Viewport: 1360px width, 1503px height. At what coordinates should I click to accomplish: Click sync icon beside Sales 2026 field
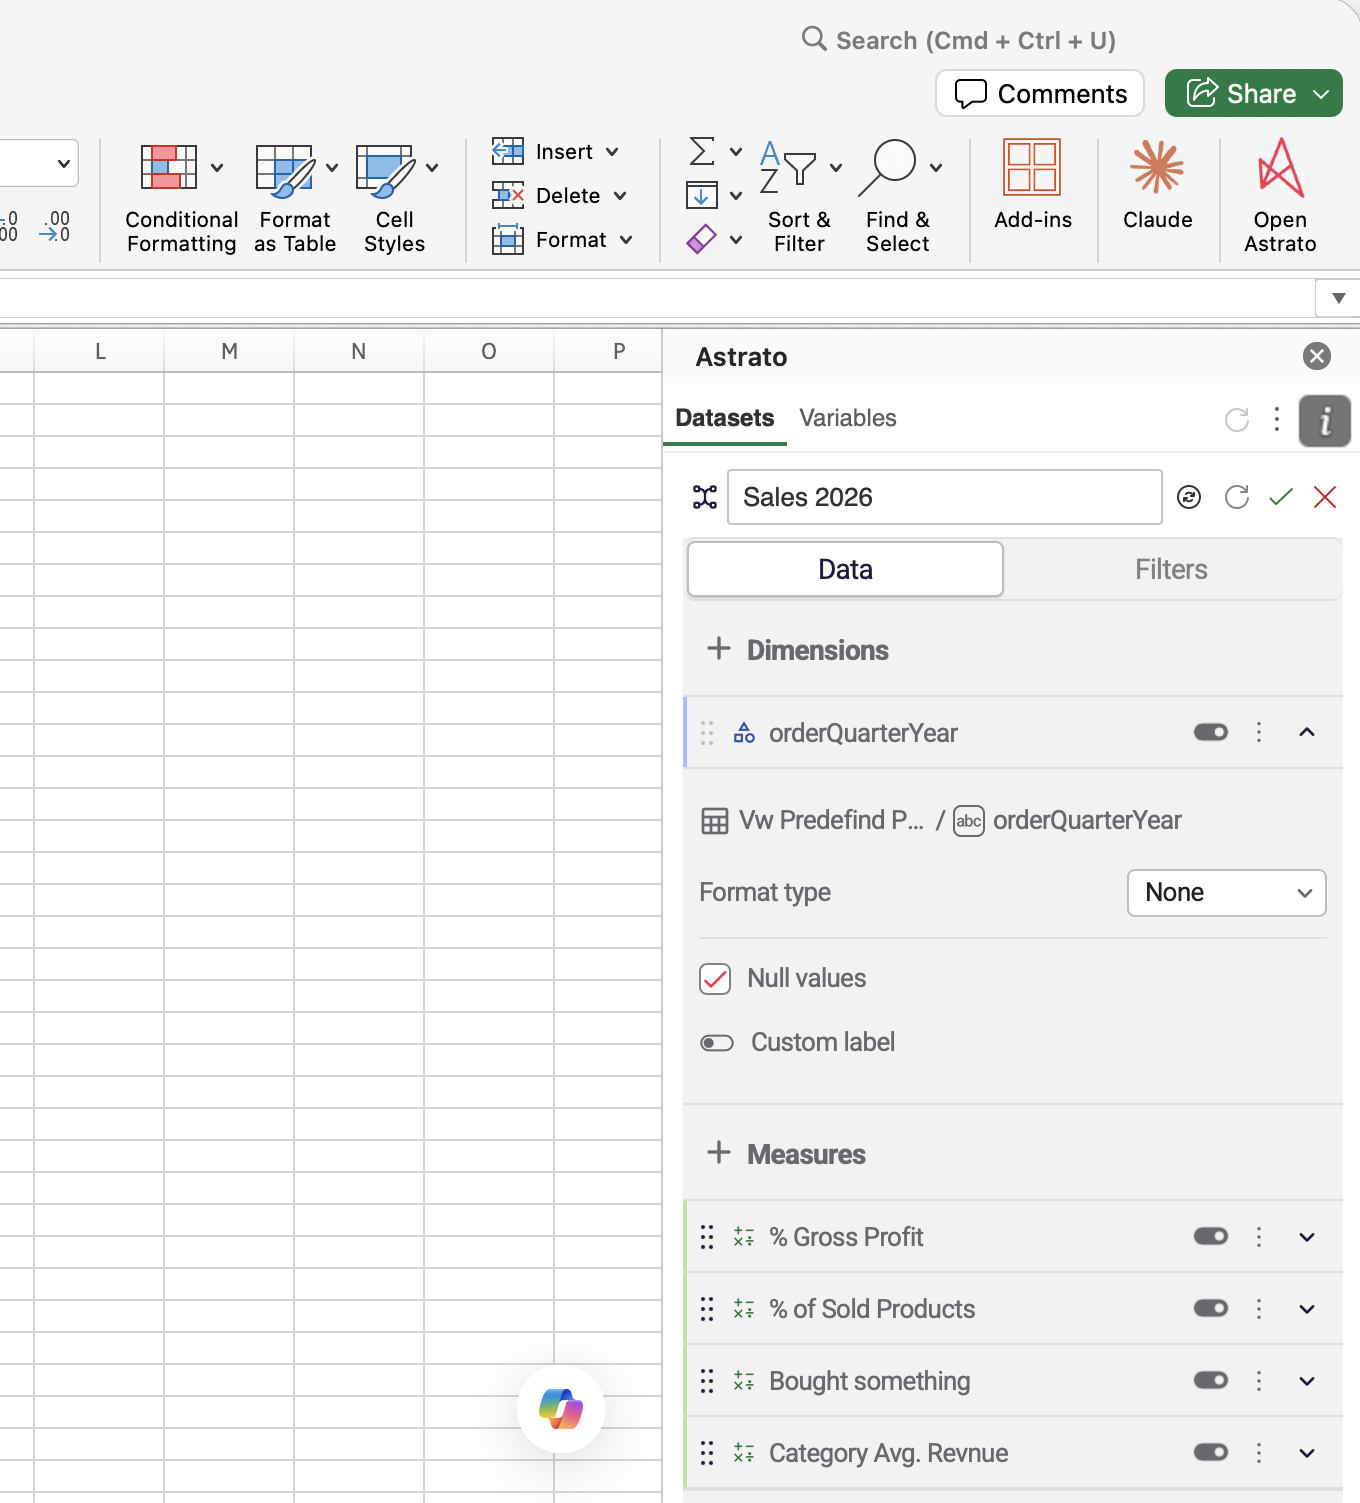1189,497
